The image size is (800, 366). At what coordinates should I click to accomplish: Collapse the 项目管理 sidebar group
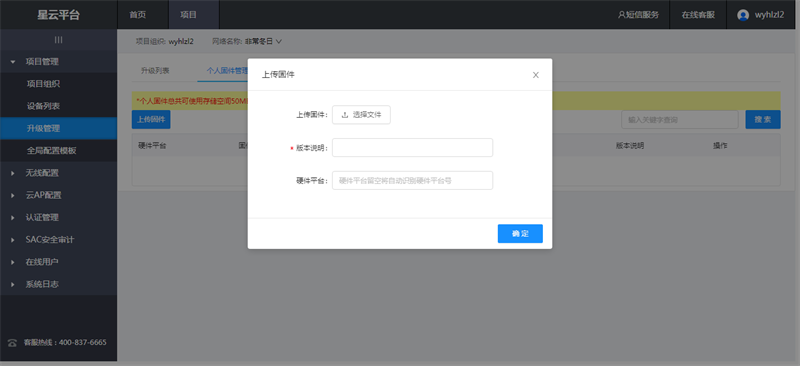(x=59, y=62)
